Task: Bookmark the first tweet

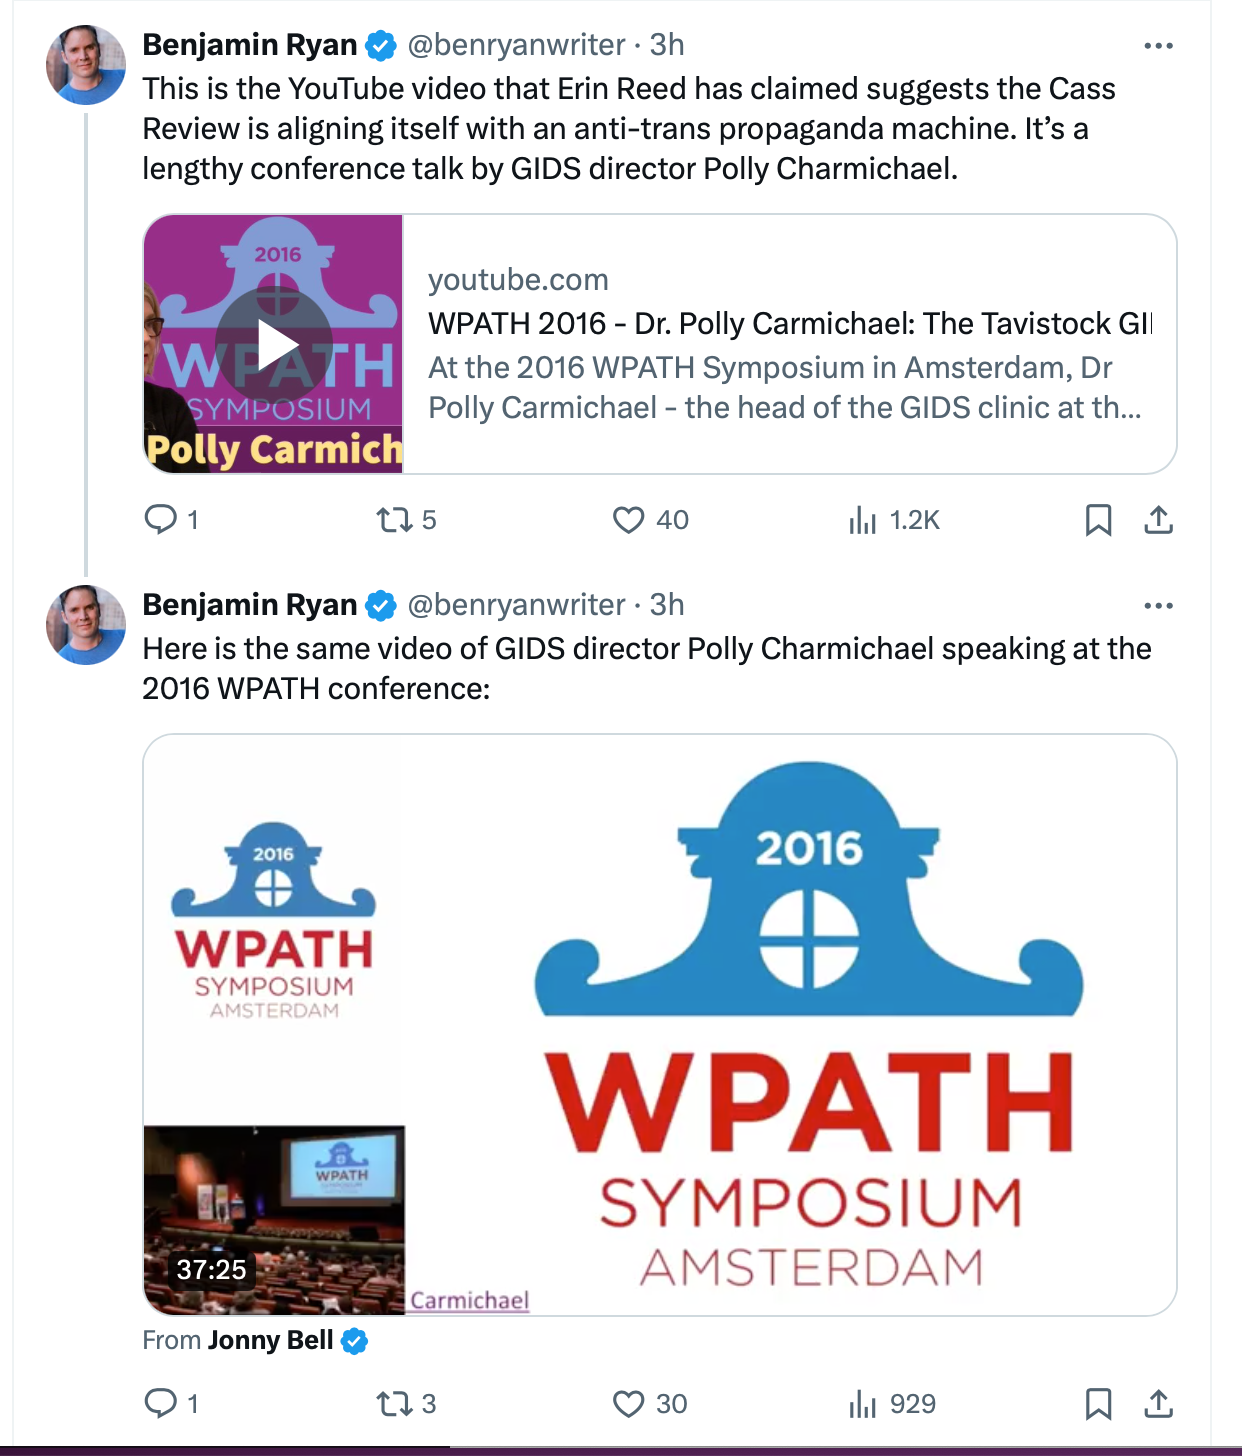Action: 1098,519
